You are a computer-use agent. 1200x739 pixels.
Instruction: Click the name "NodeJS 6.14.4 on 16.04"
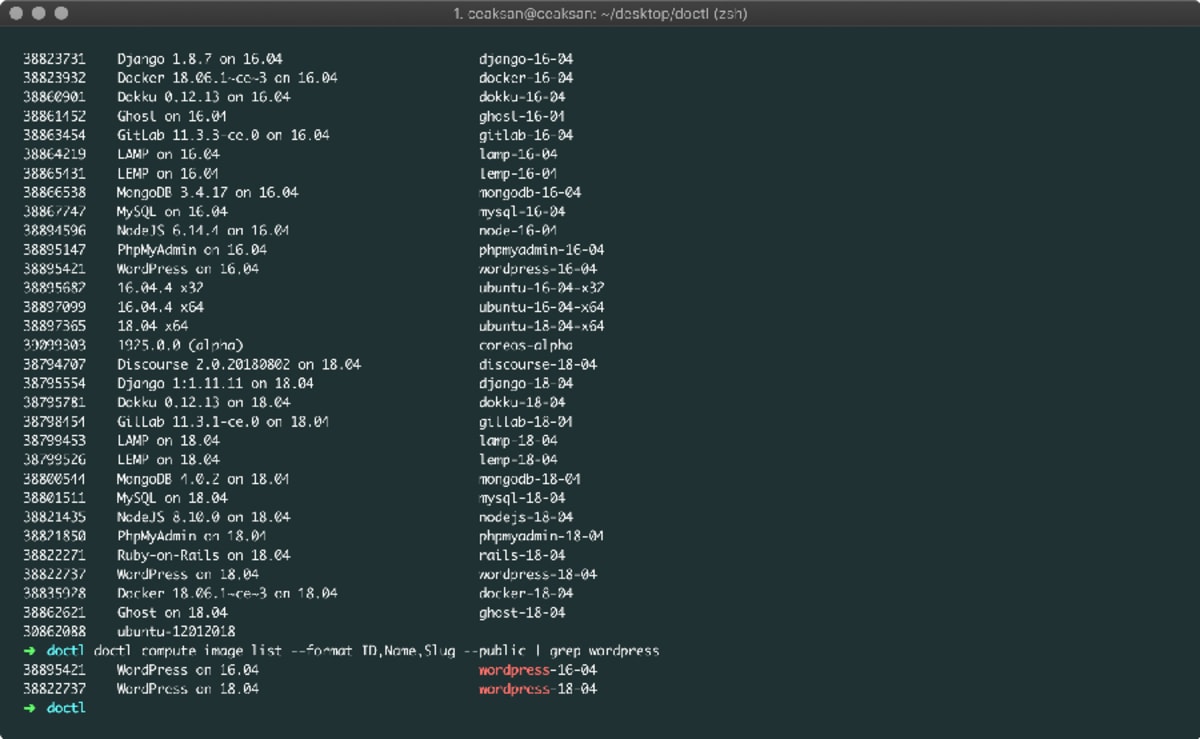[203, 231]
